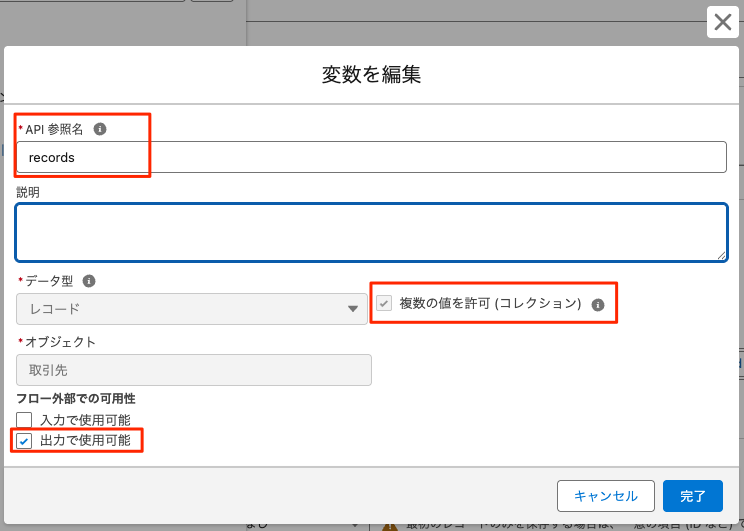Open the データ型 dropdown showing レコード

190,309
